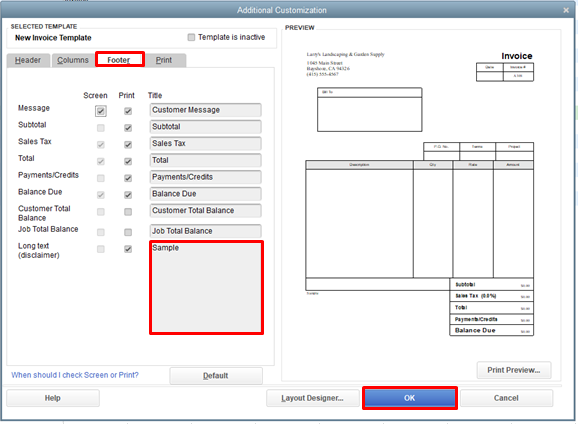578x424 pixels.
Task: Open the Columns tab
Action: (x=73, y=60)
